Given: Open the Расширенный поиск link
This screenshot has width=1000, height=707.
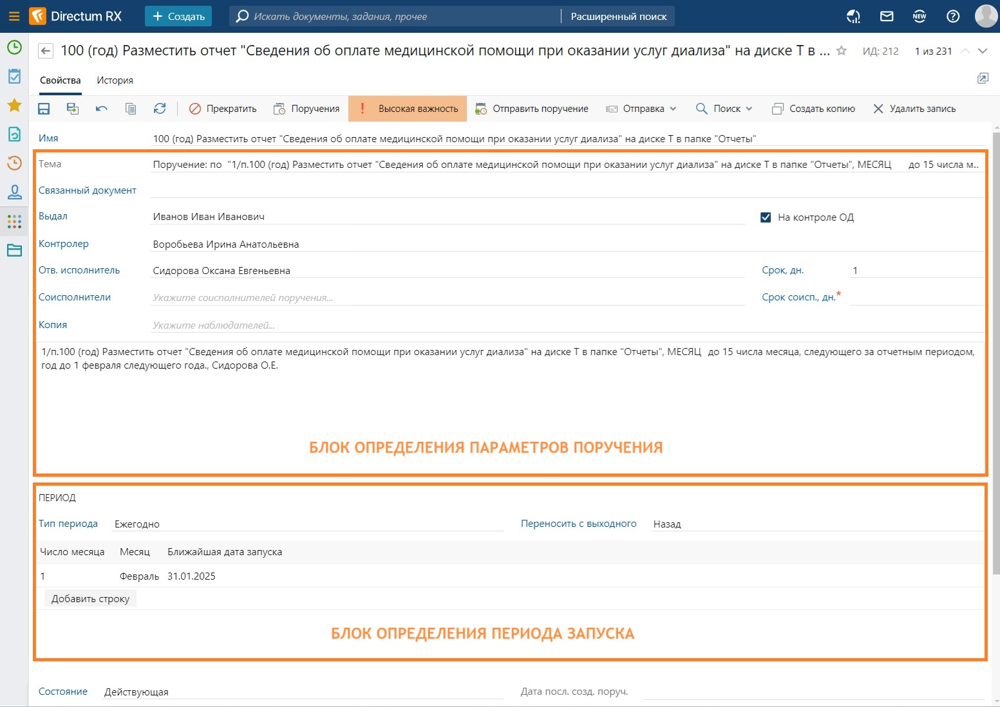Looking at the screenshot, I should click(x=618, y=16).
